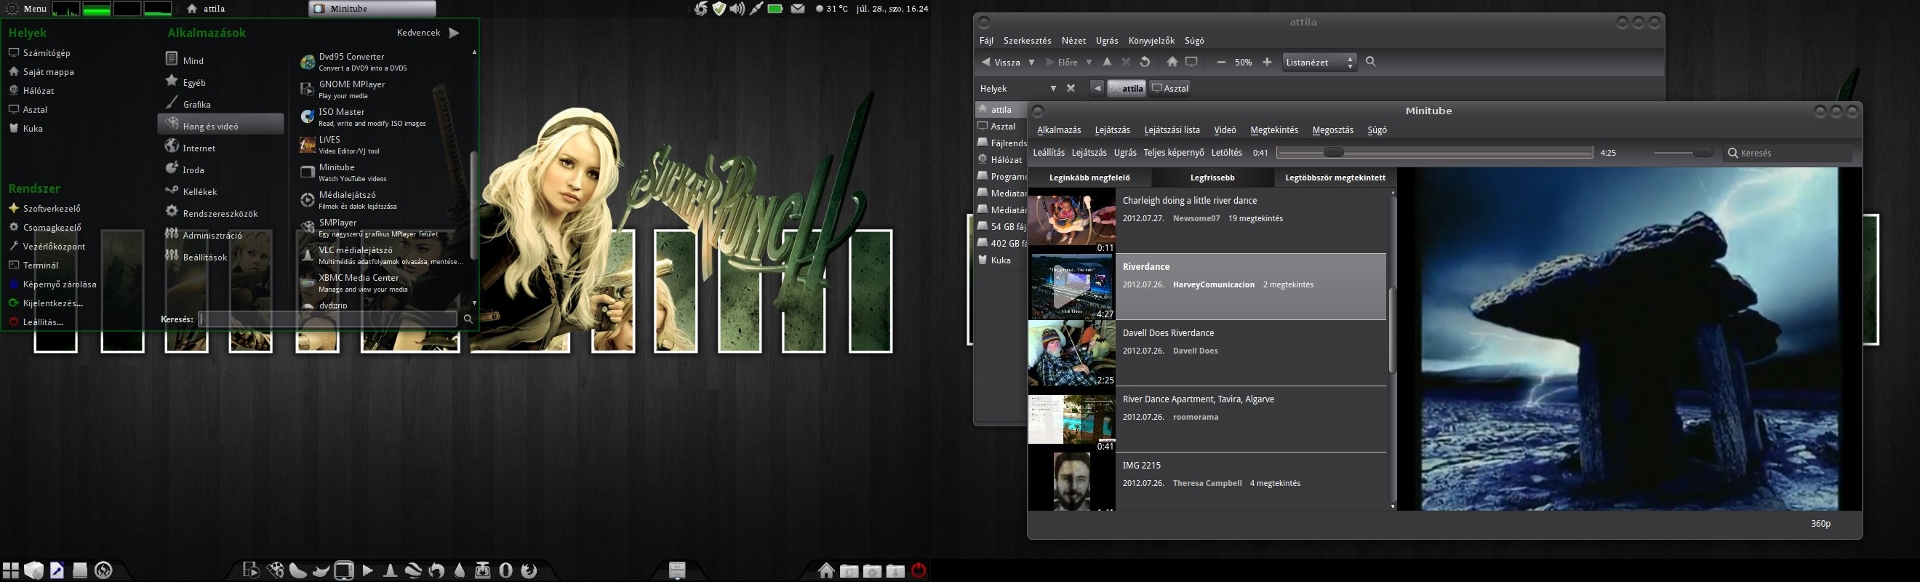Expand the Előre history dropdown arrow
The image size is (1920, 582).
point(1089,62)
